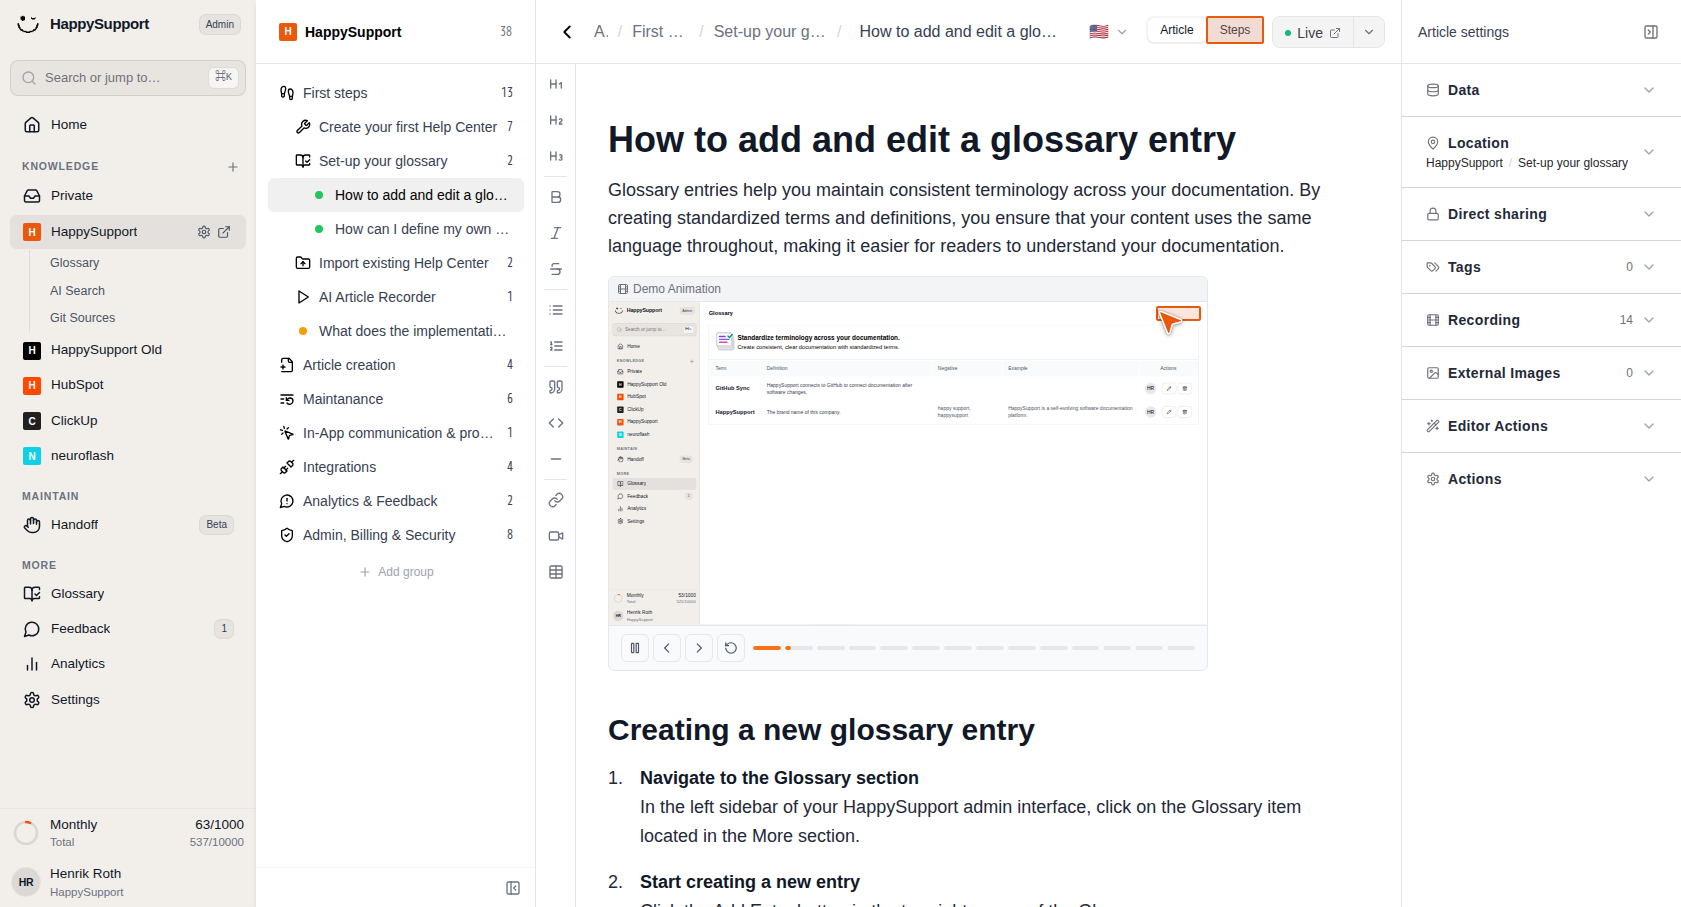
Task: Open the Live status dropdown arrow
Action: click(x=1369, y=32)
